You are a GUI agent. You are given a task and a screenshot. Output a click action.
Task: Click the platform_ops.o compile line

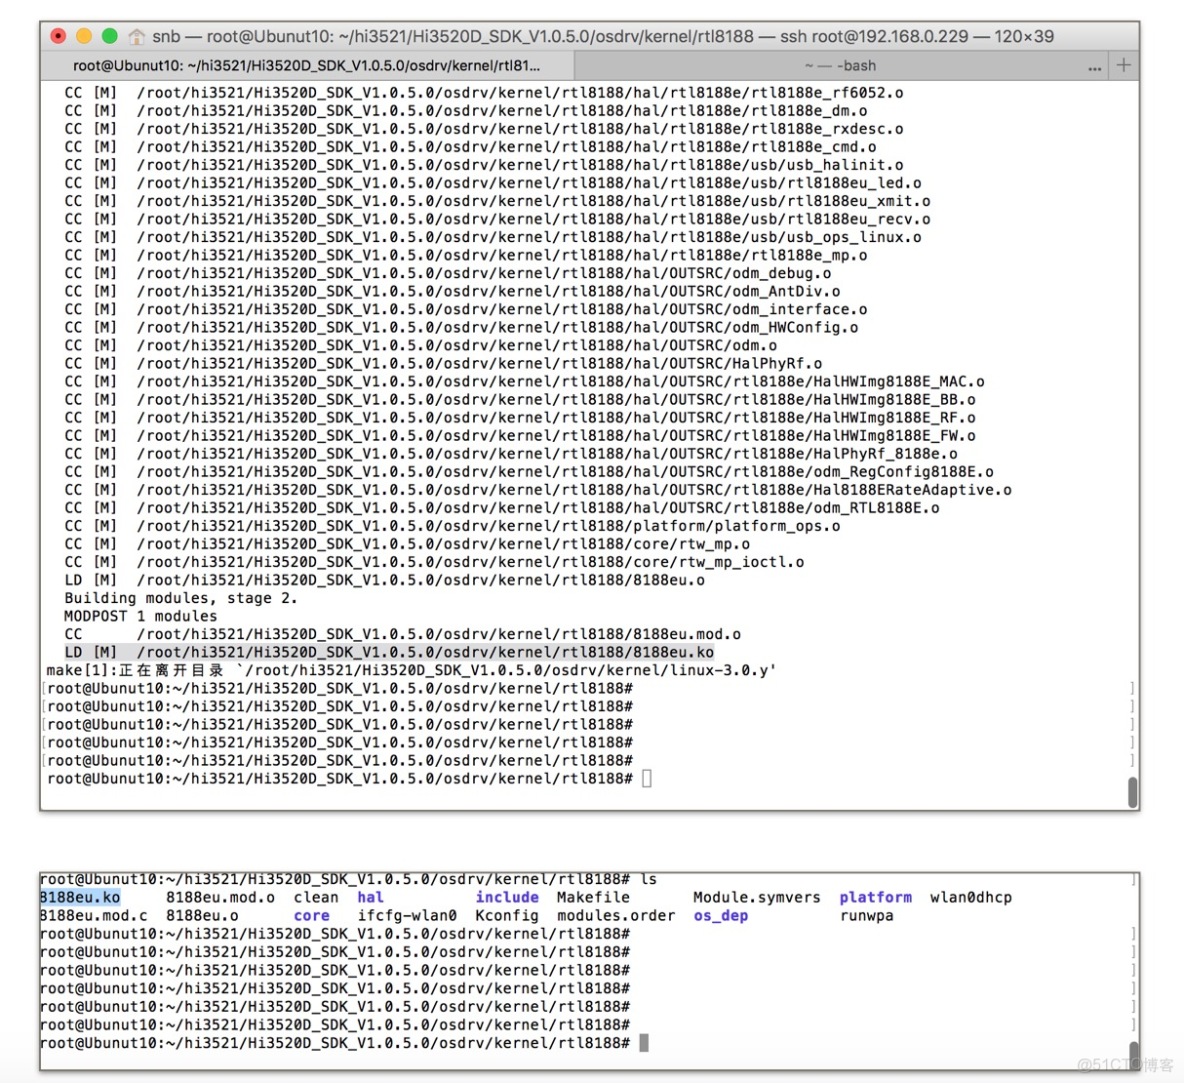452,526
